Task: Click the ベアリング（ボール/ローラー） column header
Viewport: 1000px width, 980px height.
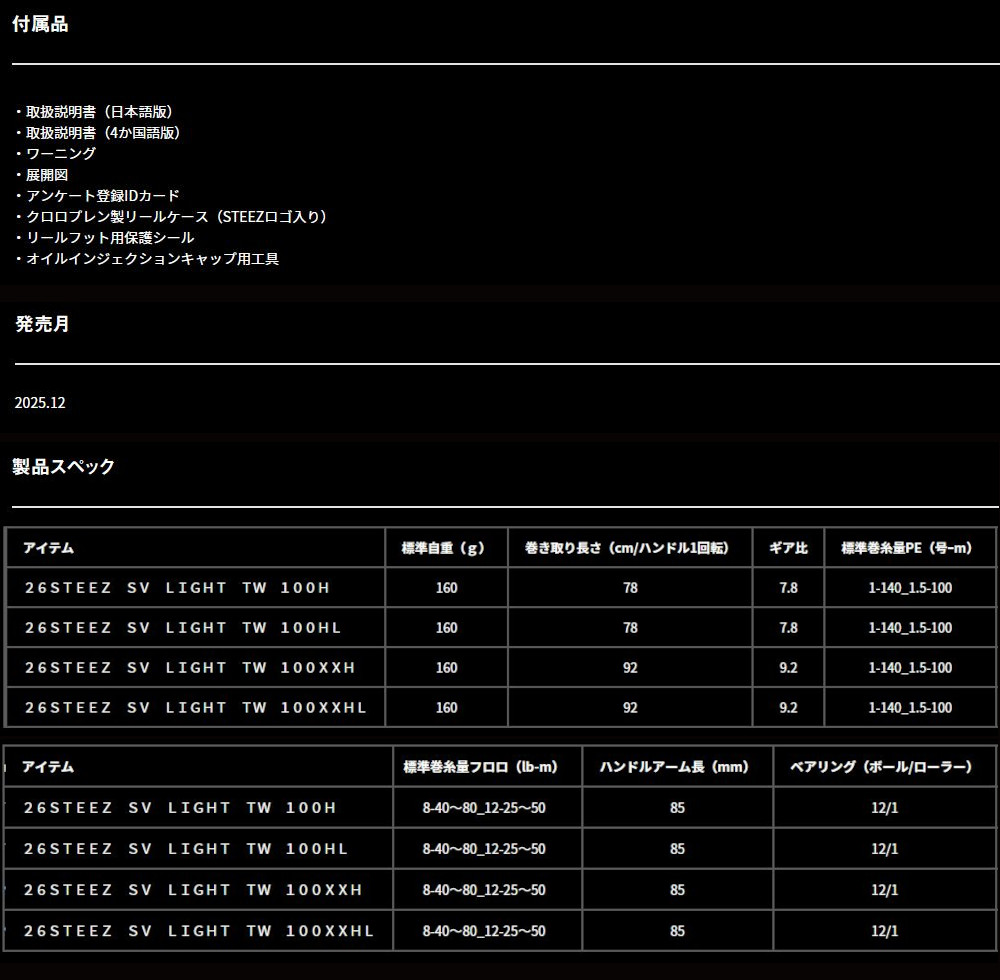Action: click(x=880, y=767)
